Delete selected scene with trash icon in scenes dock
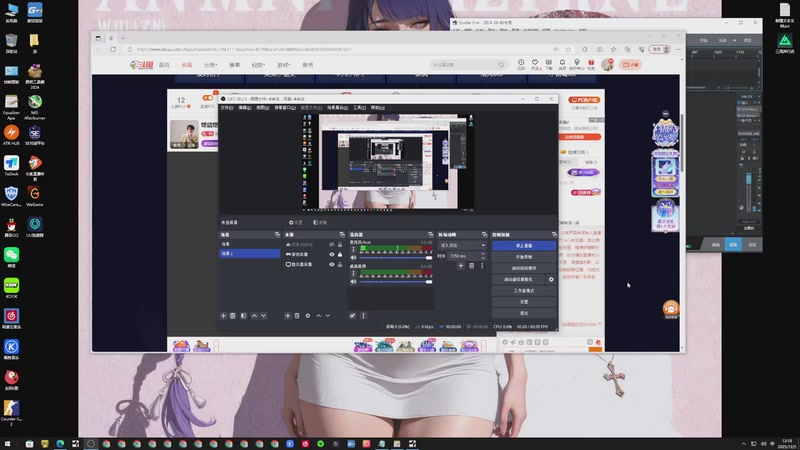 click(233, 316)
